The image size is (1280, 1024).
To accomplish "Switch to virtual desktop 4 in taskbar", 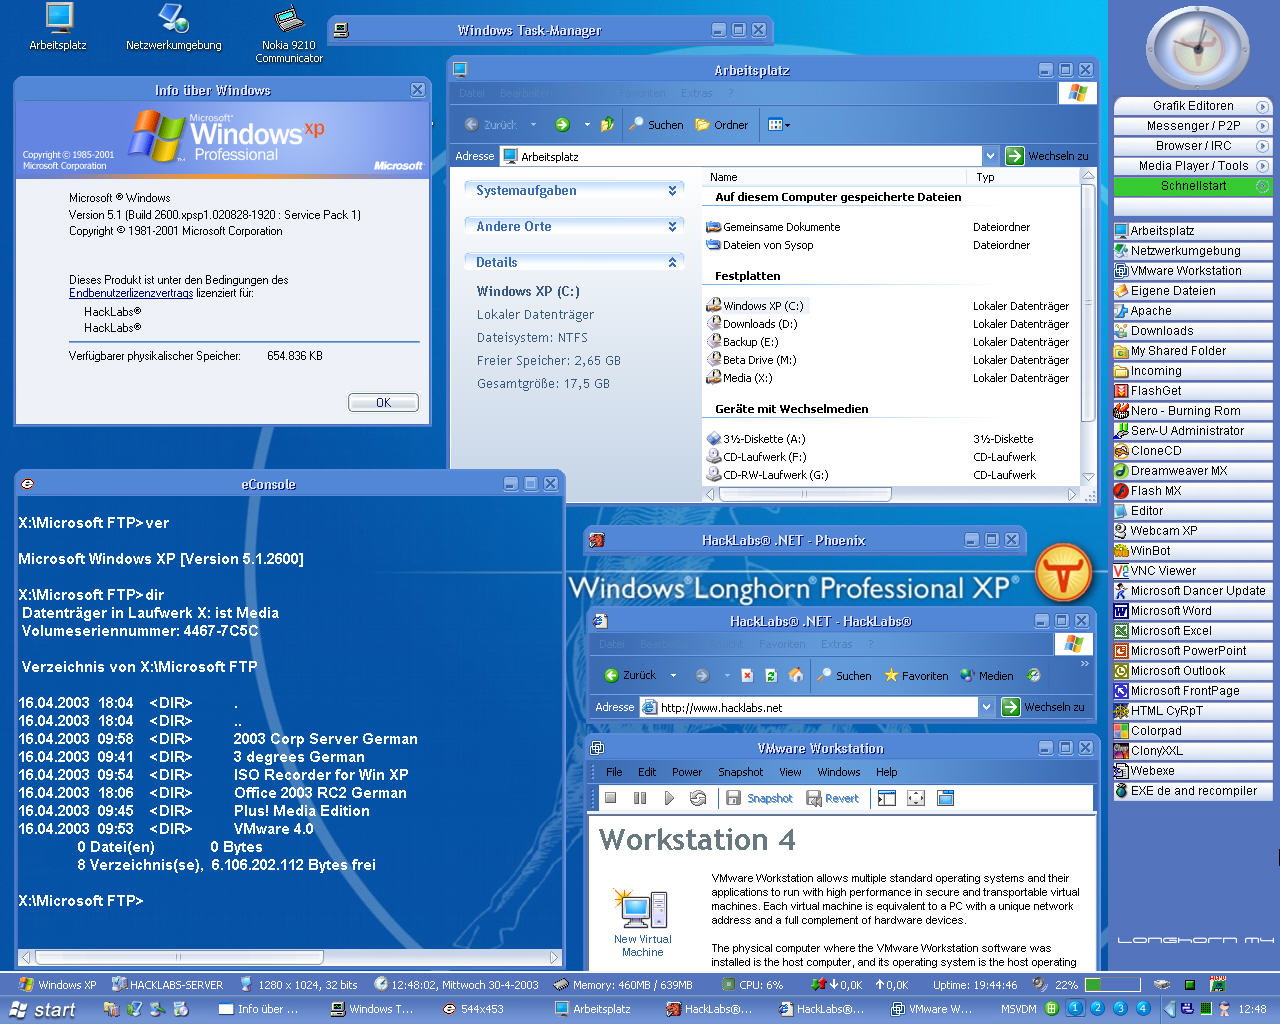I will tap(1142, 1009).
